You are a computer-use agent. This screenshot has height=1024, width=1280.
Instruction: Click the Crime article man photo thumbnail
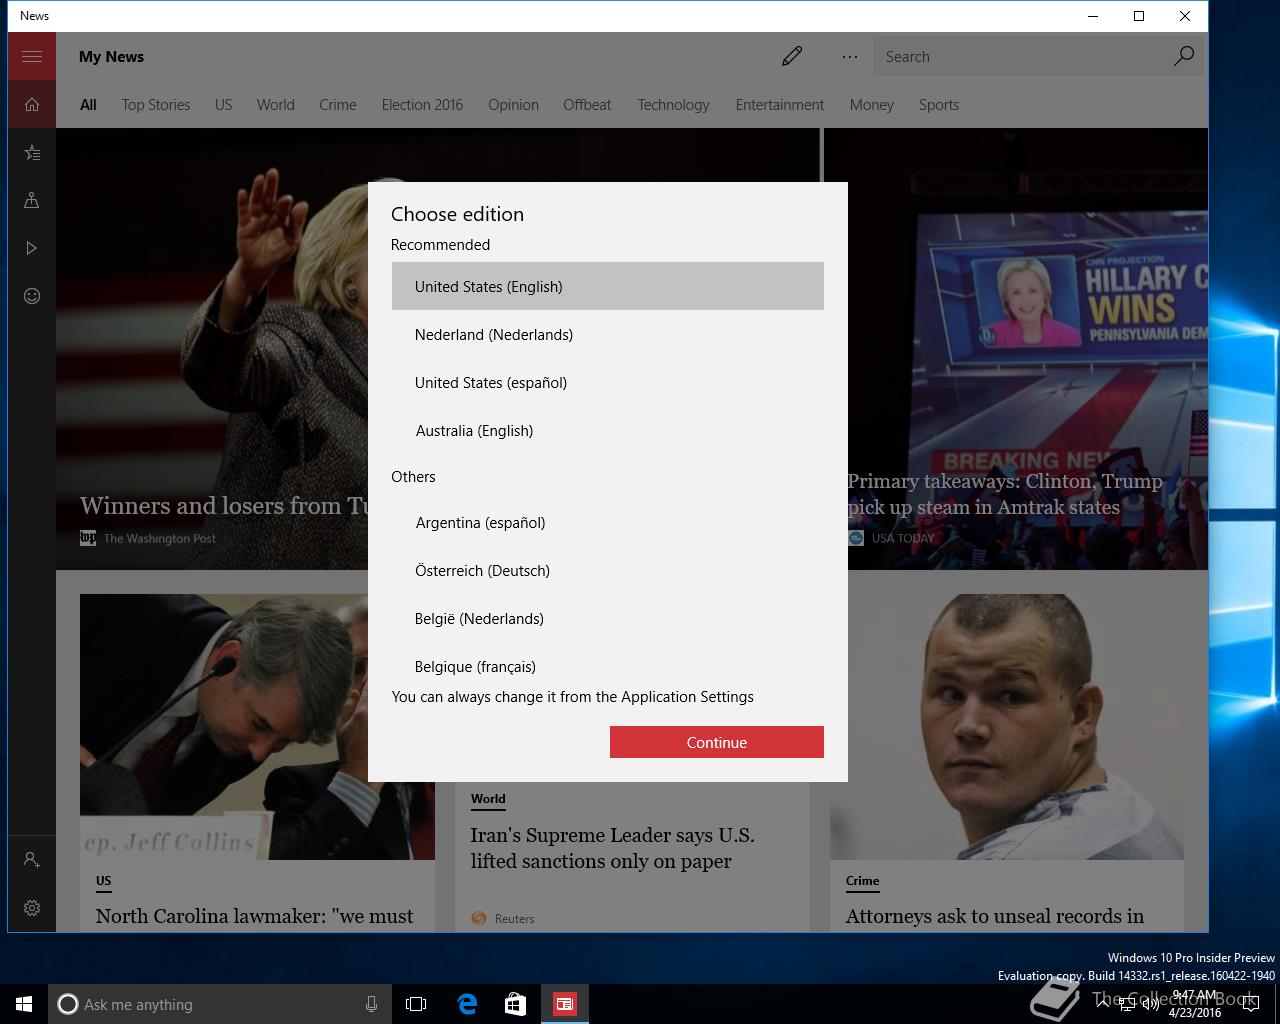tap(1007, 726)
